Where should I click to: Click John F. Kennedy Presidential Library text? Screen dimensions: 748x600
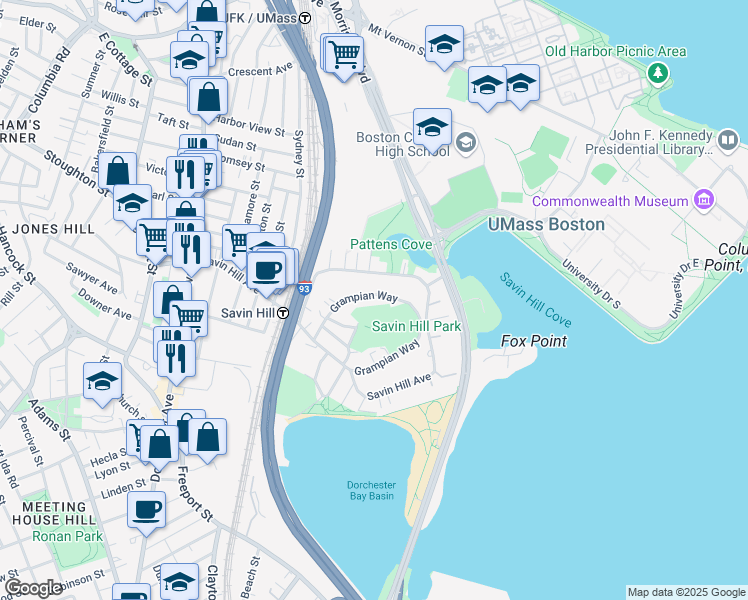tap(649, 142)
